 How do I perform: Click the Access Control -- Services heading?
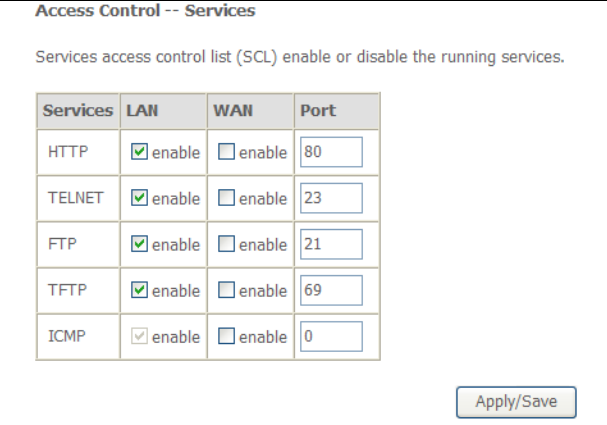pyautogui.click(x=145, y=11)
